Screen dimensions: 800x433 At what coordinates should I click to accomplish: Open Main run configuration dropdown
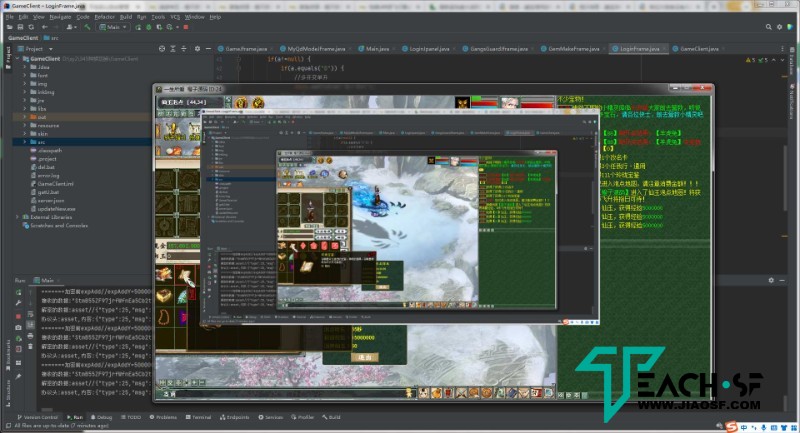click(x=114, y=27)
